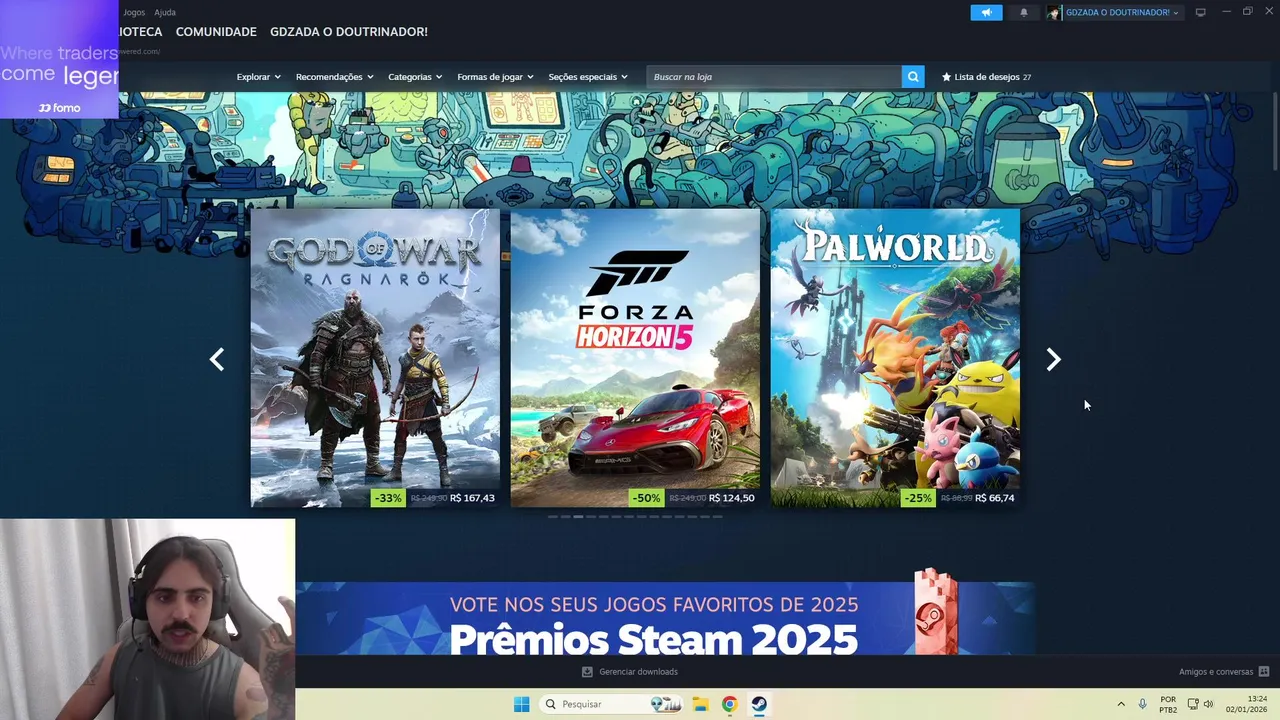
Task: Click the friends chat icon
Action: (x=1264, y=672)
